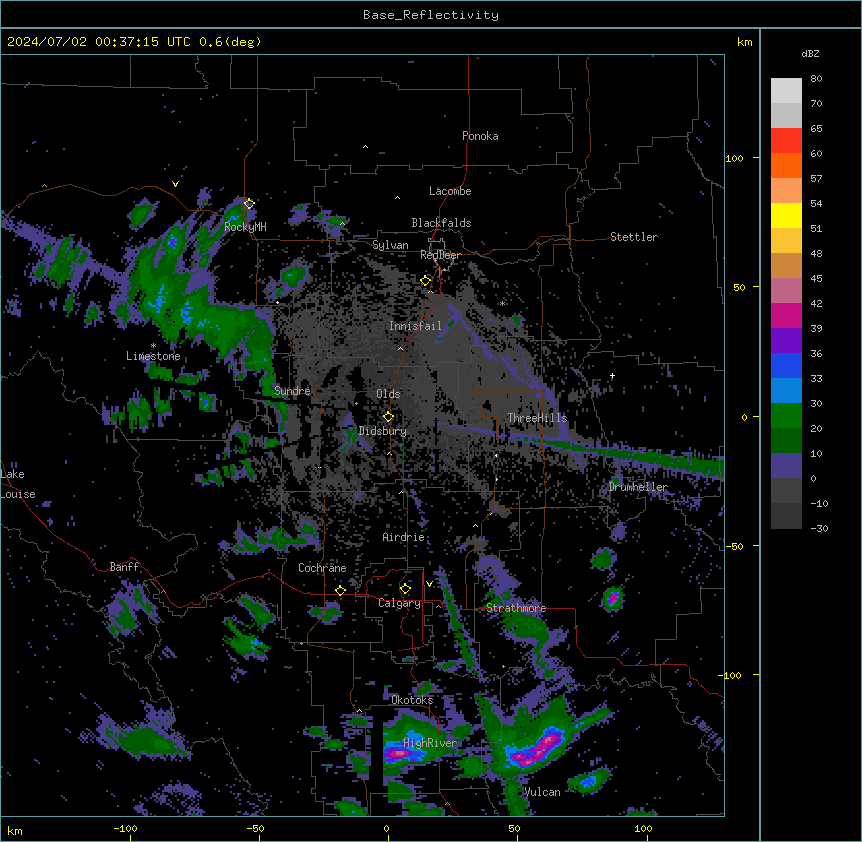Viewport: 862px width, 842px height.
Task: Click the 45 value on the dBZ legend
Action: click(816, 279)
